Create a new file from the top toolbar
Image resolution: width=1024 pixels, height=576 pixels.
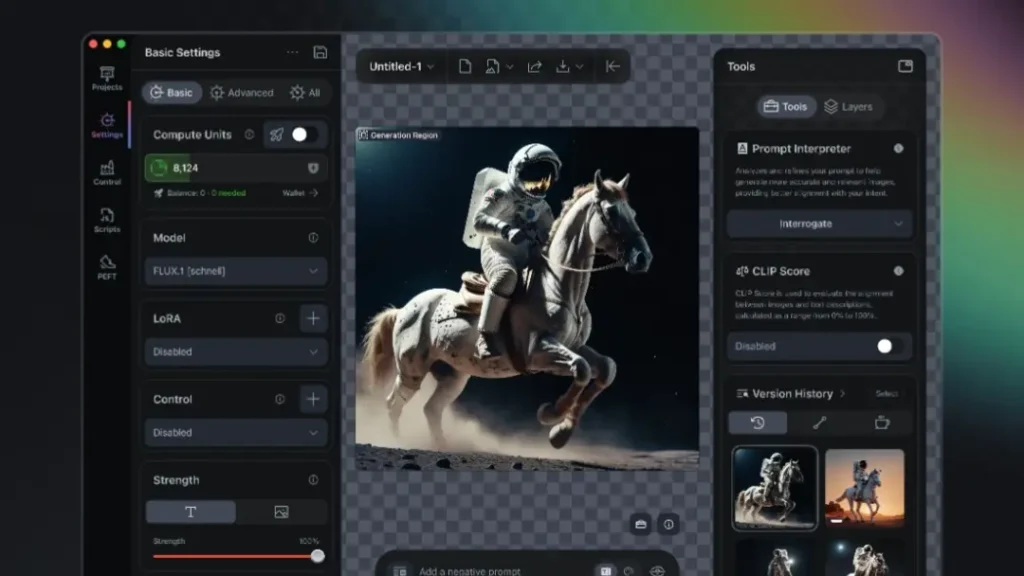463,66
